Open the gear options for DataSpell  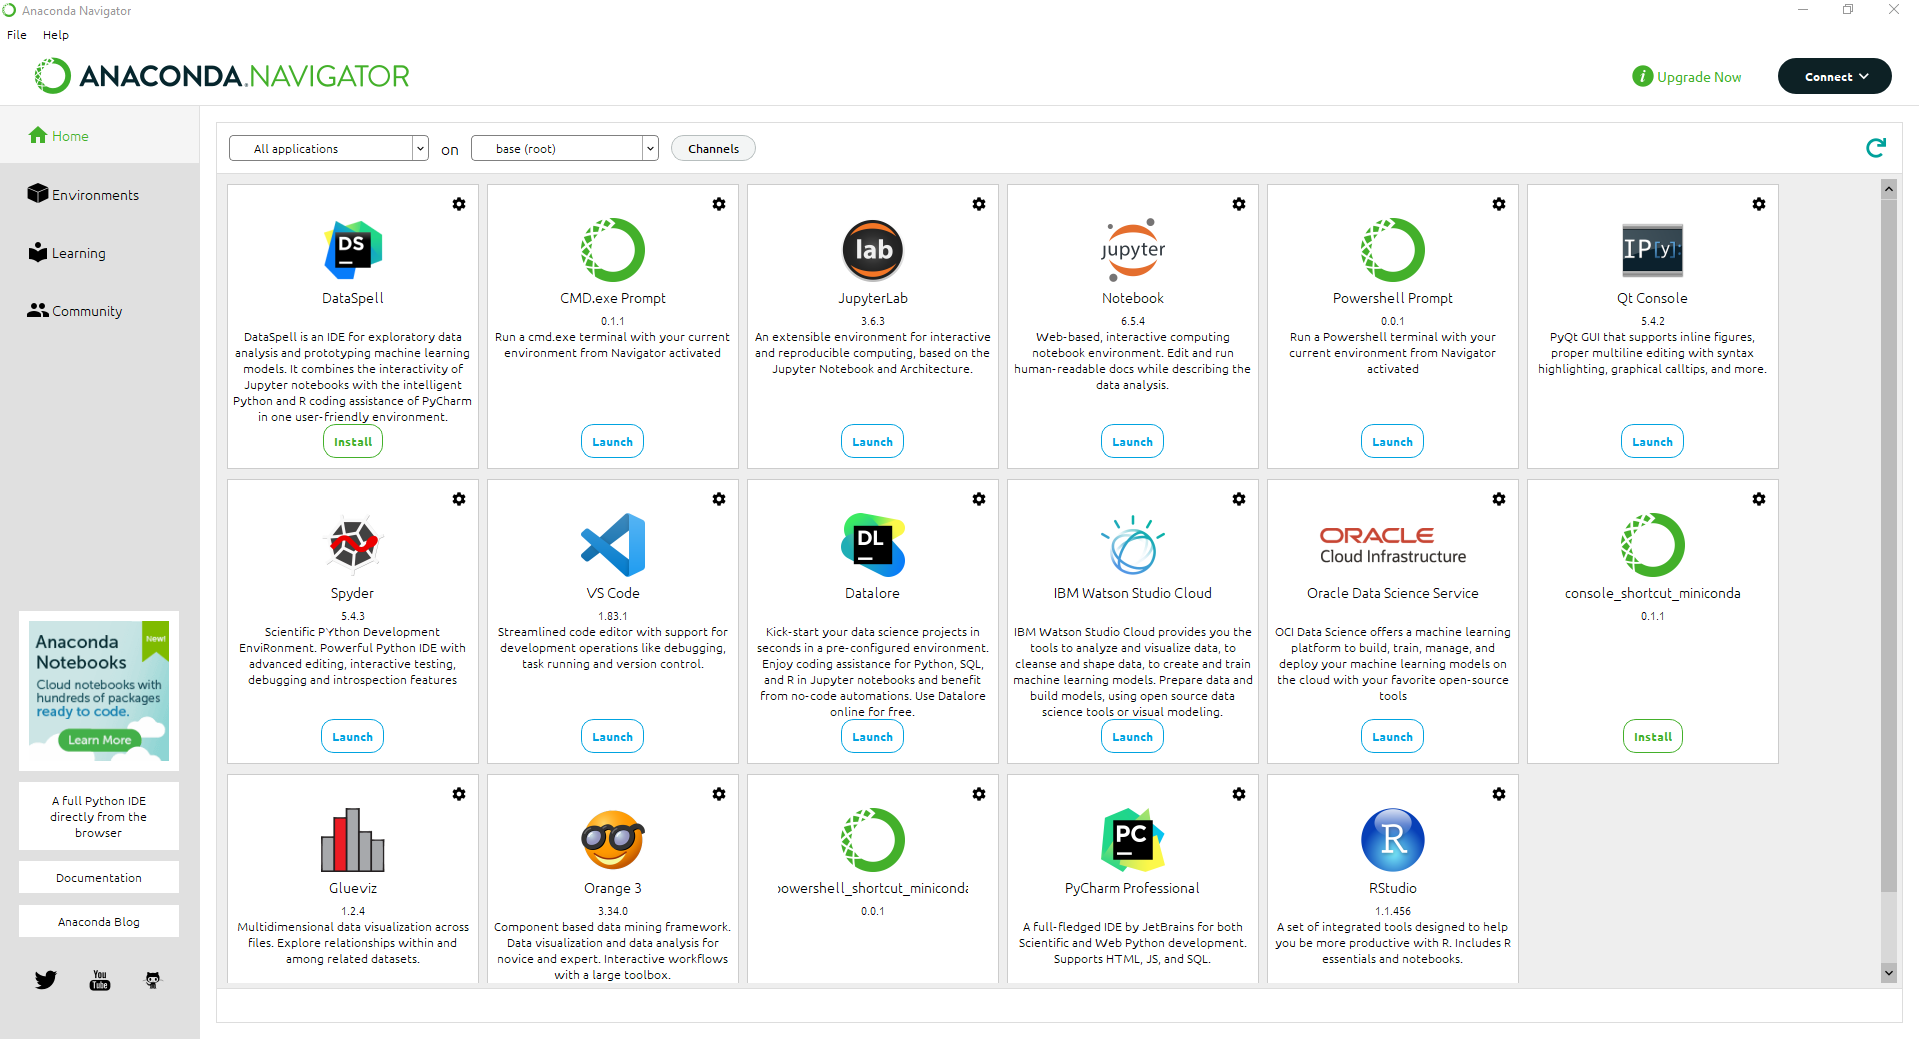(x=459, y=204)
